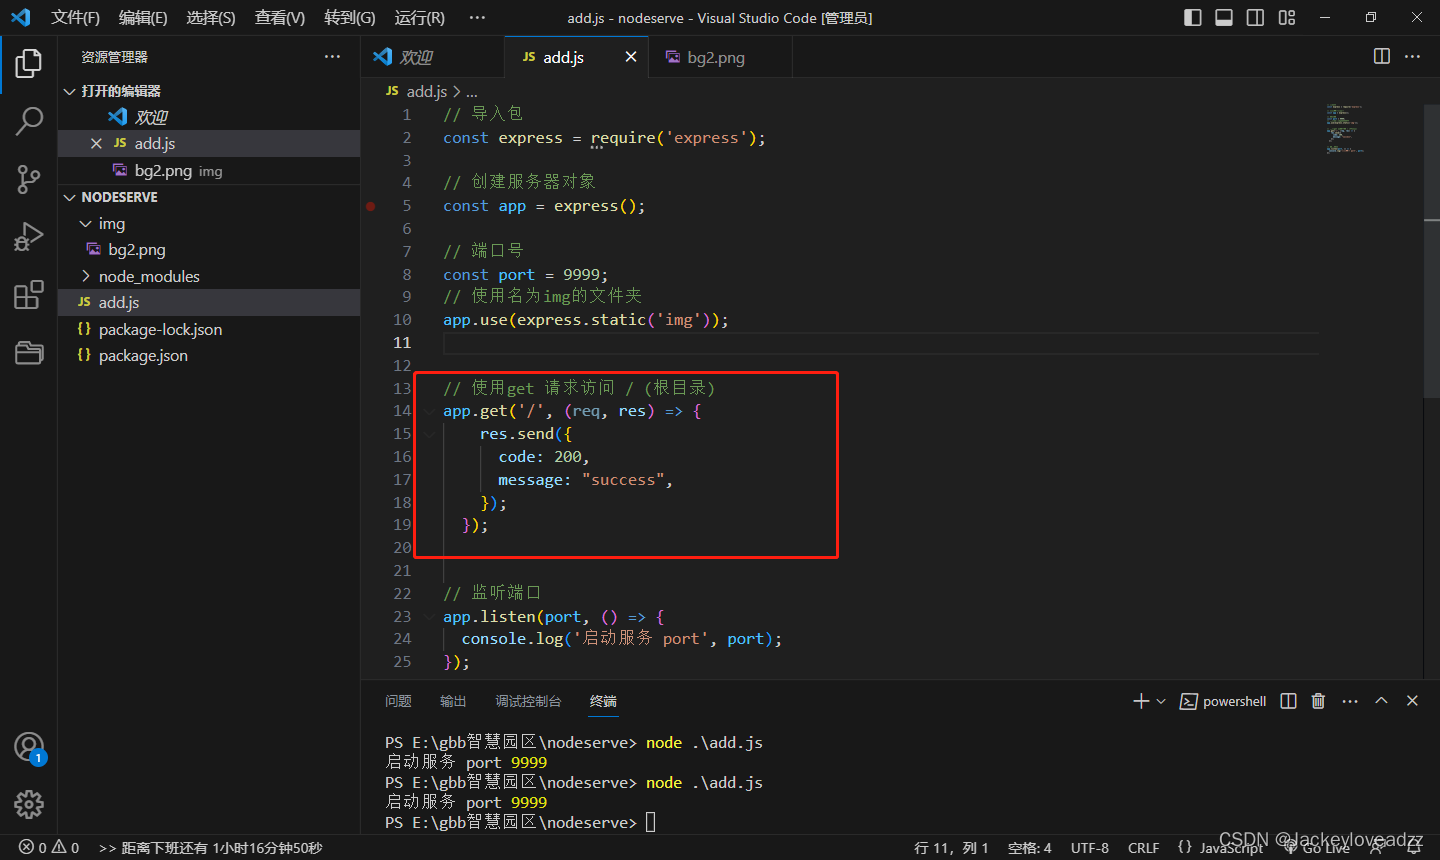Select the Source Control icon
The width and height of the screenshot is (1440, 860).
28,179
